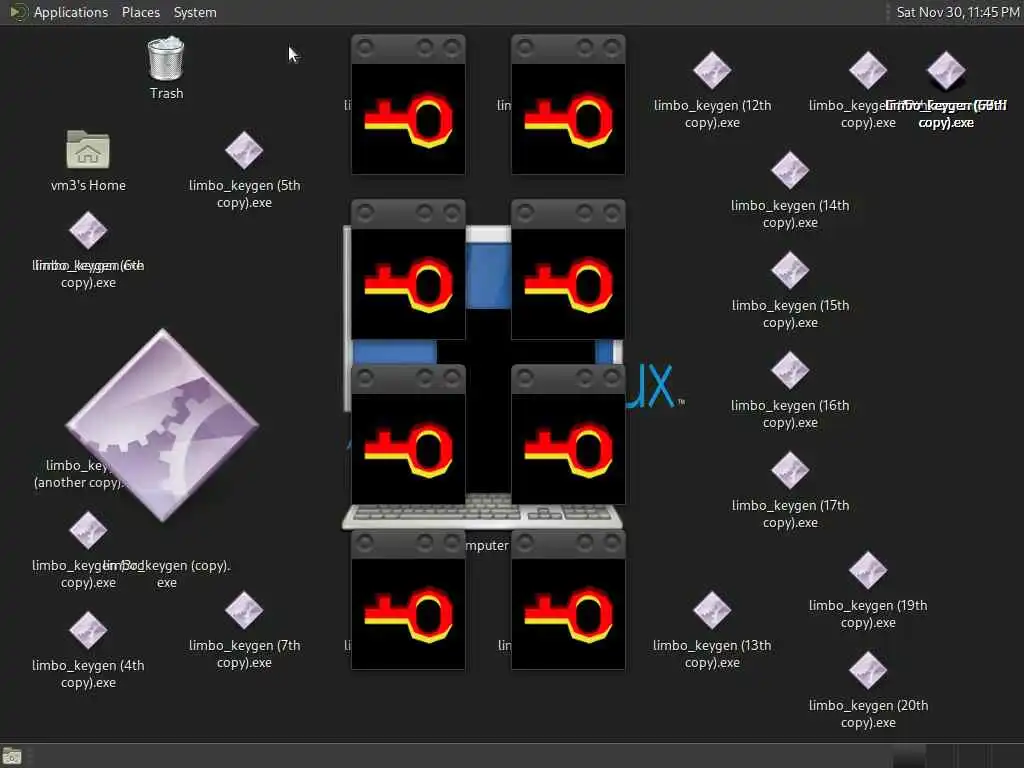This screenshot has height=768, width=1024.
Task: Select the limbo_keygen icon just below vm3's Home
Action: (x=88, y=230)
